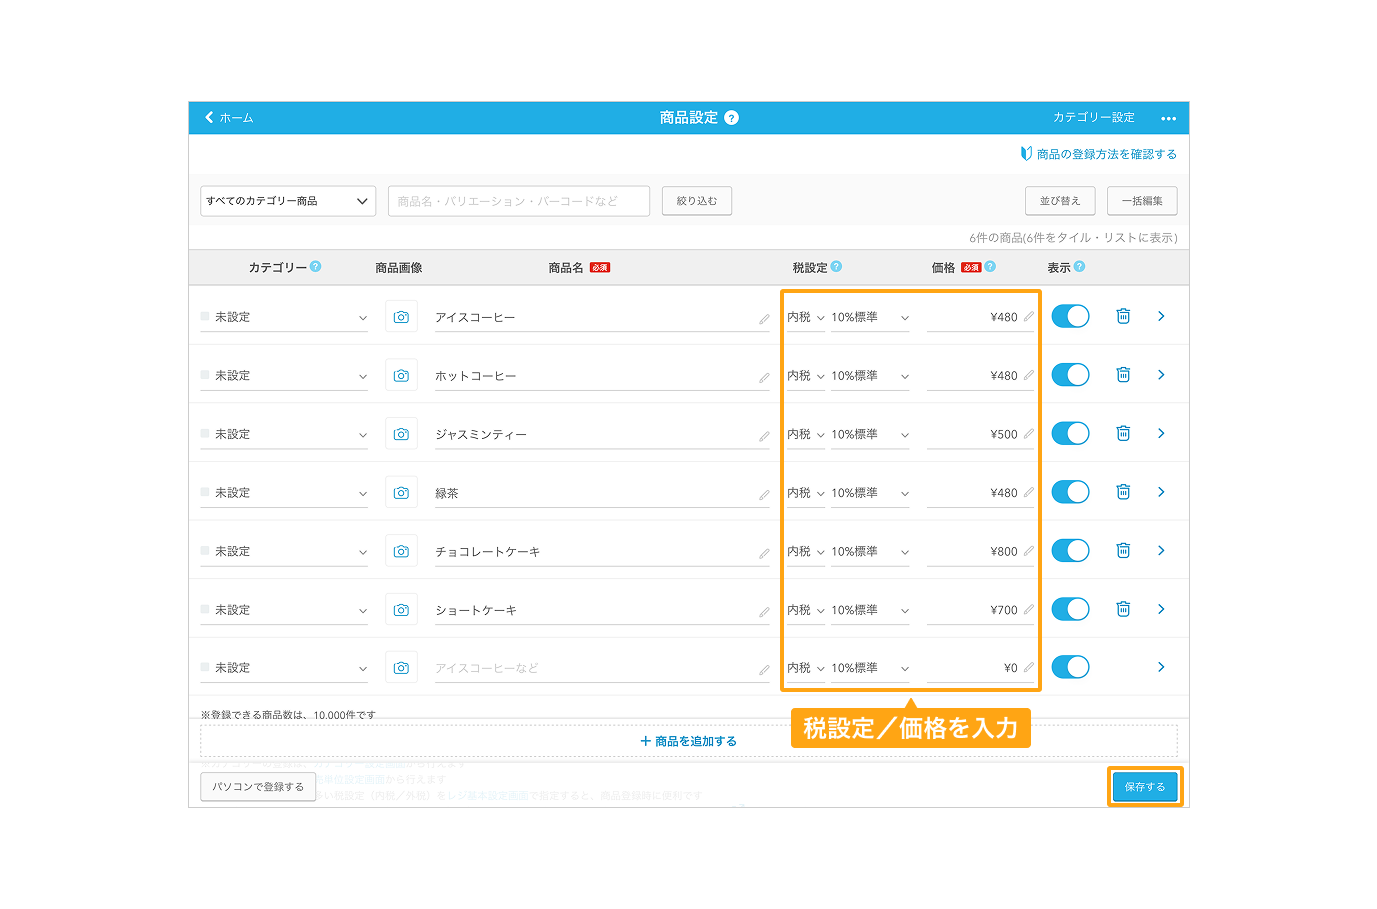
Task: Open details arrow for 緑茶 row
Action: tap(1161, 492)
